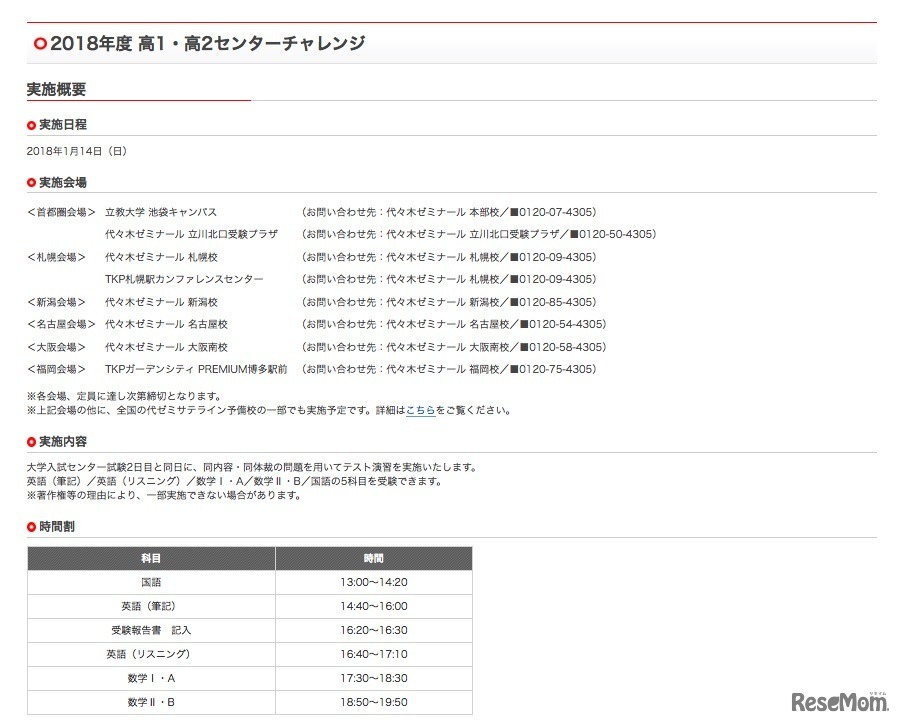Select the 国語 row in the timetable
The image size is (902, 725).
pyautogui.click(x=153, y=582)
